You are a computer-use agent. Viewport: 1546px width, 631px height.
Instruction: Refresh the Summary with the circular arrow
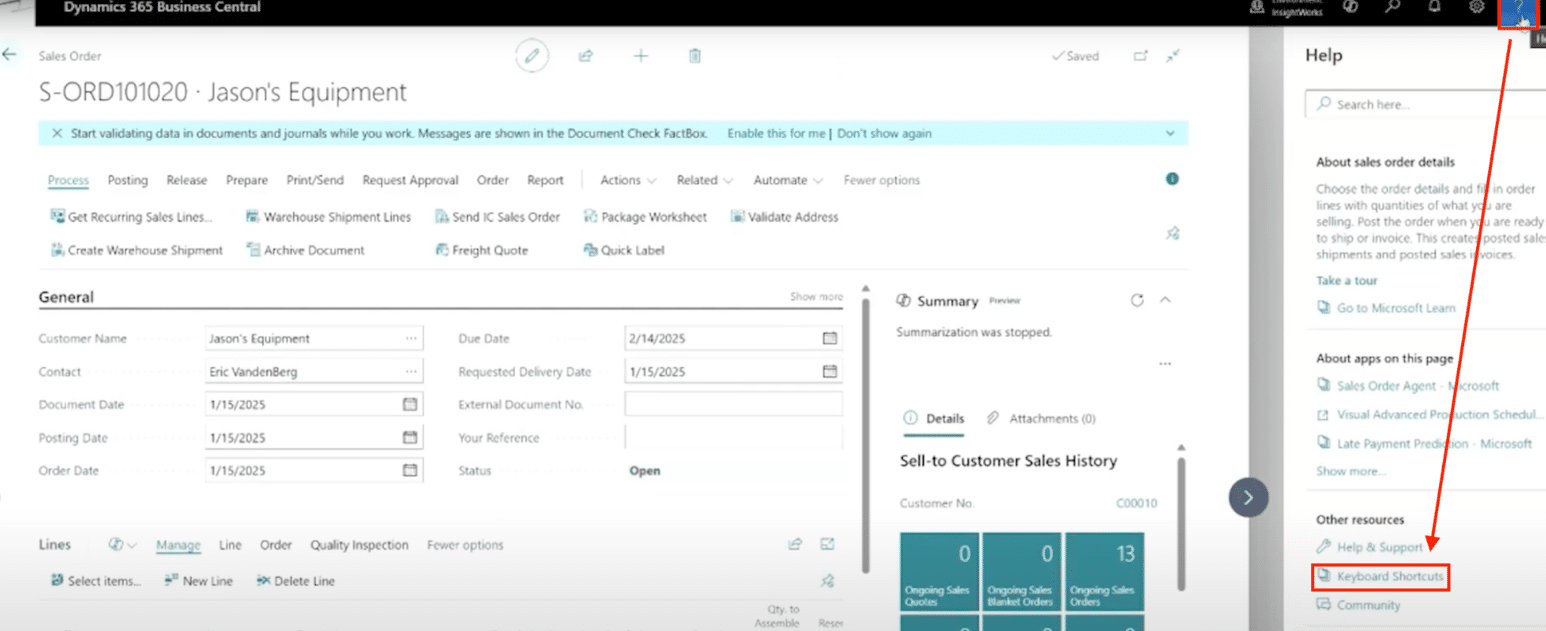[x=1136, y=301]
